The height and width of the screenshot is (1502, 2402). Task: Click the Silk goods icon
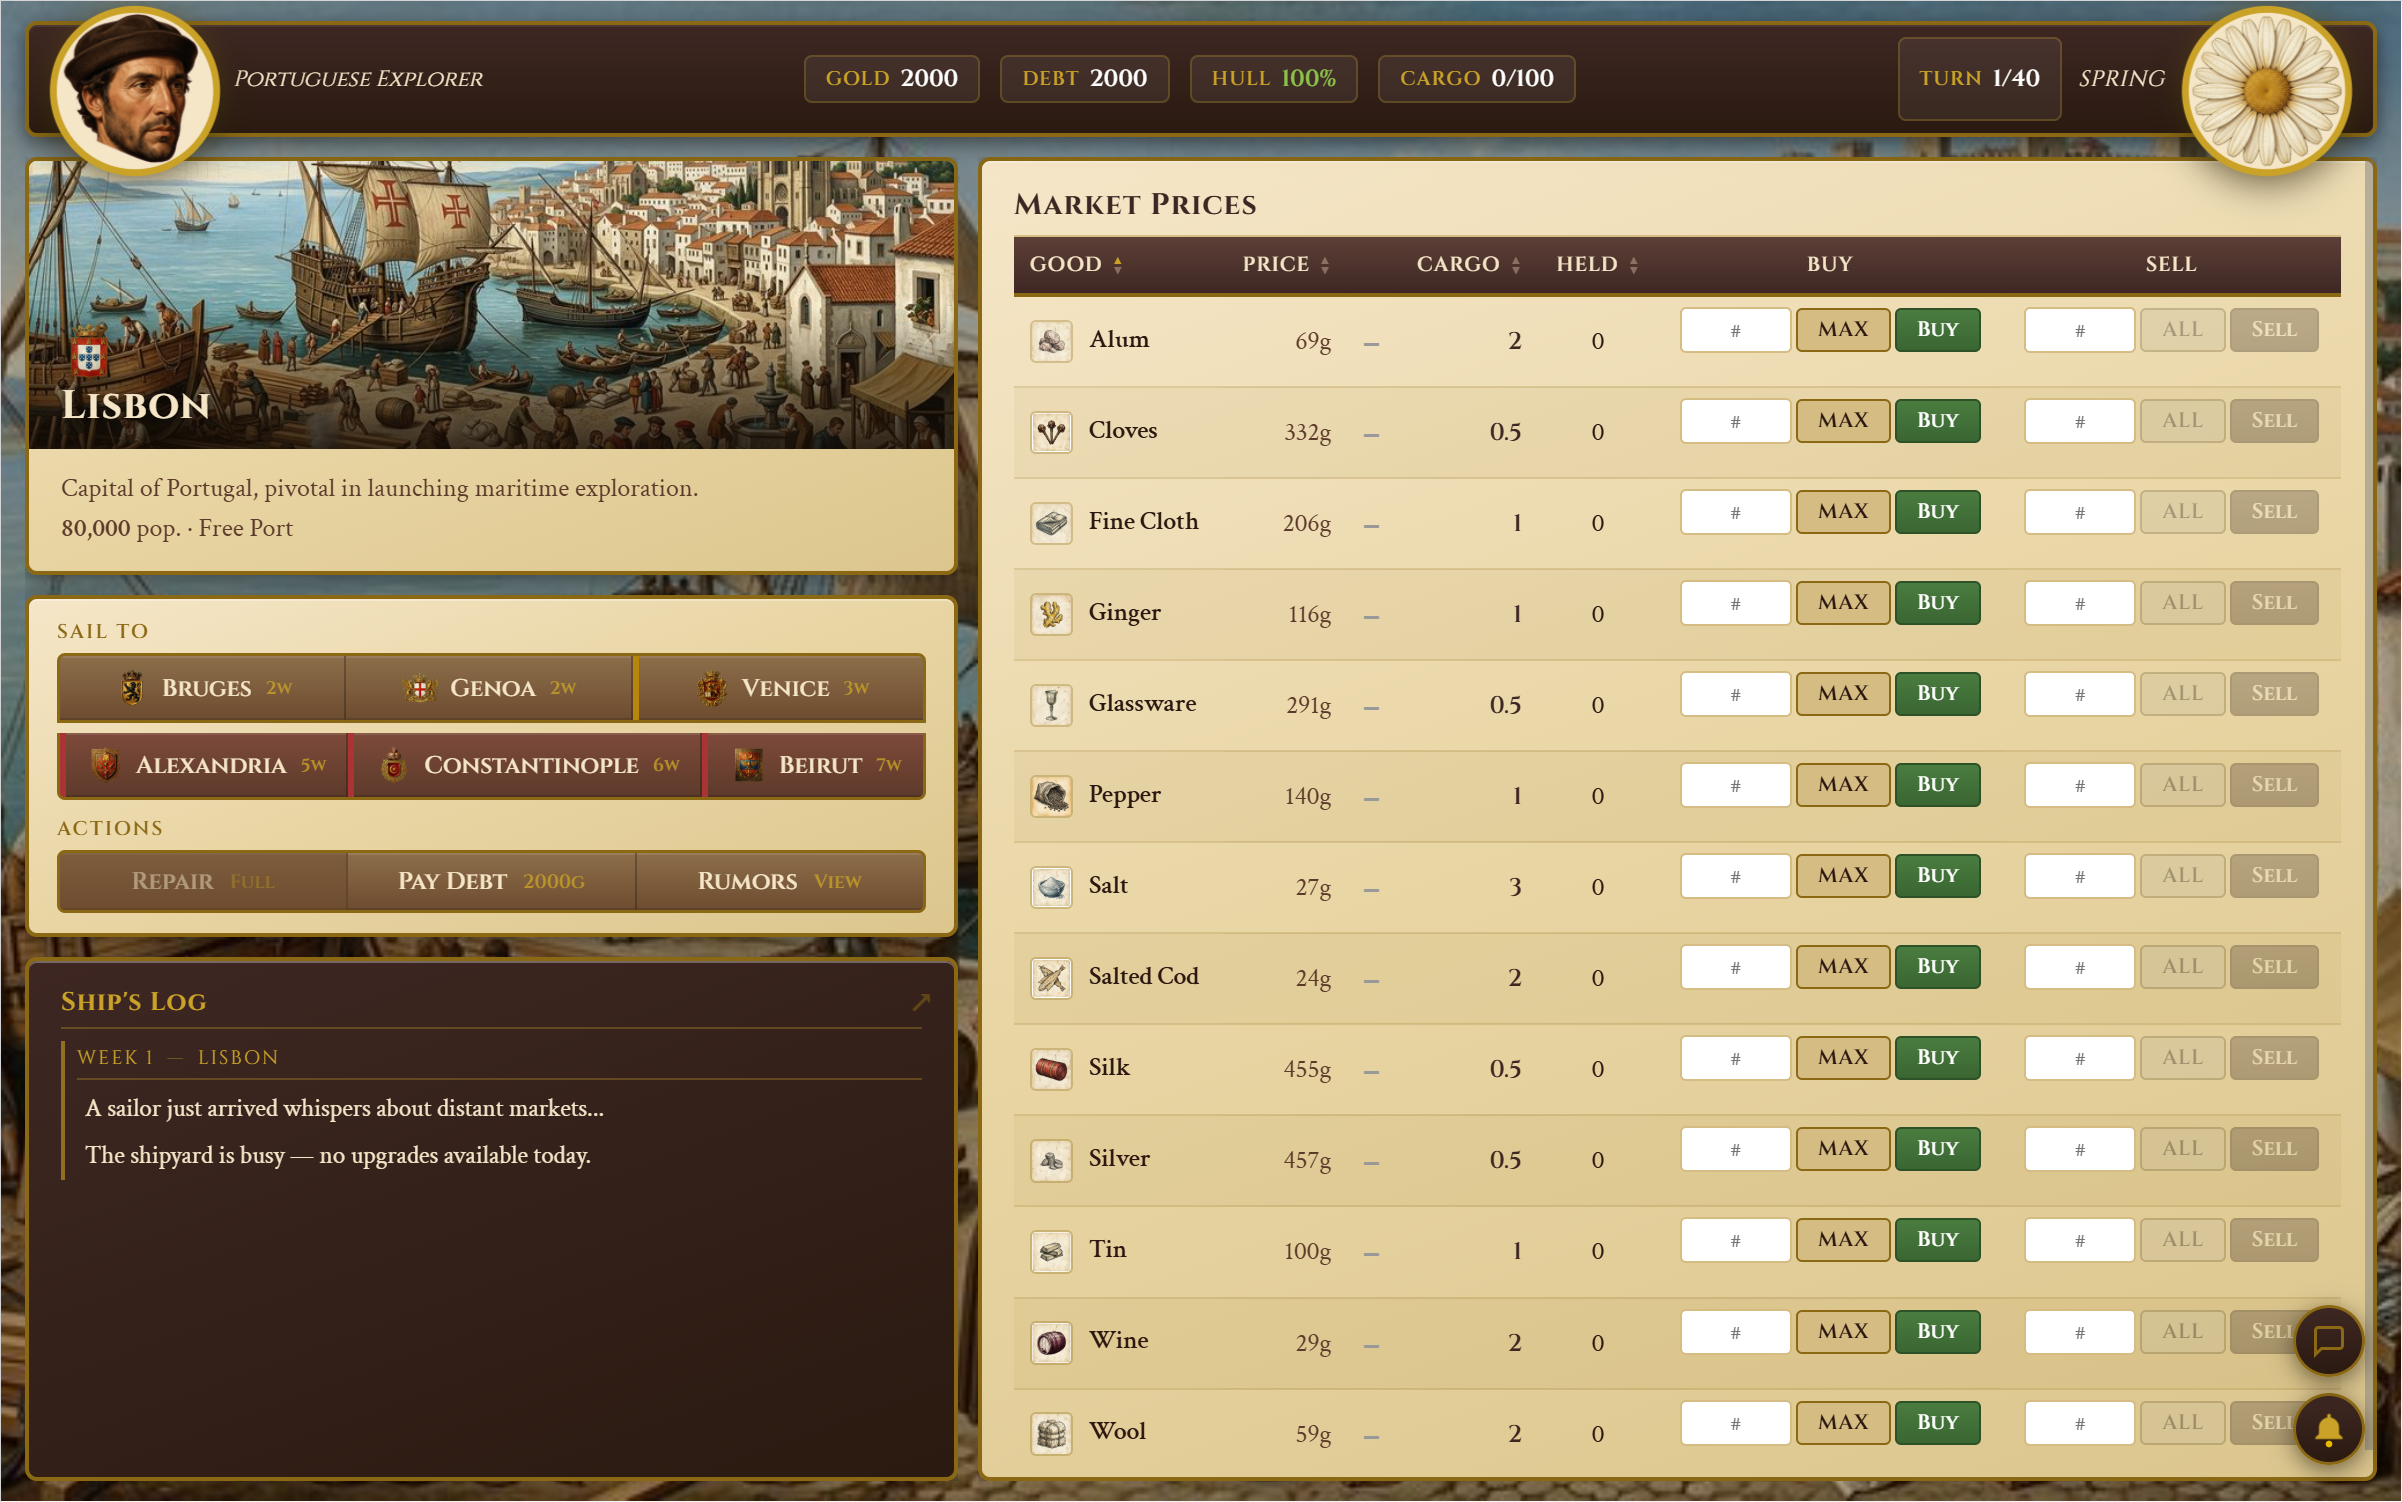[1051, 1069]
